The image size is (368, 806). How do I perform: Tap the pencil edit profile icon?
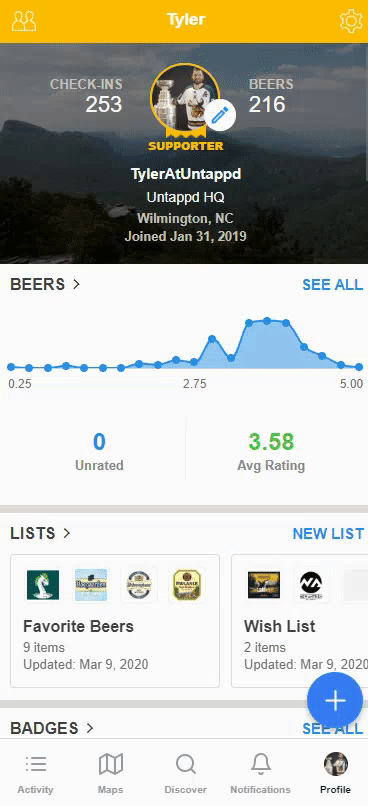click(x=220, y=116)
